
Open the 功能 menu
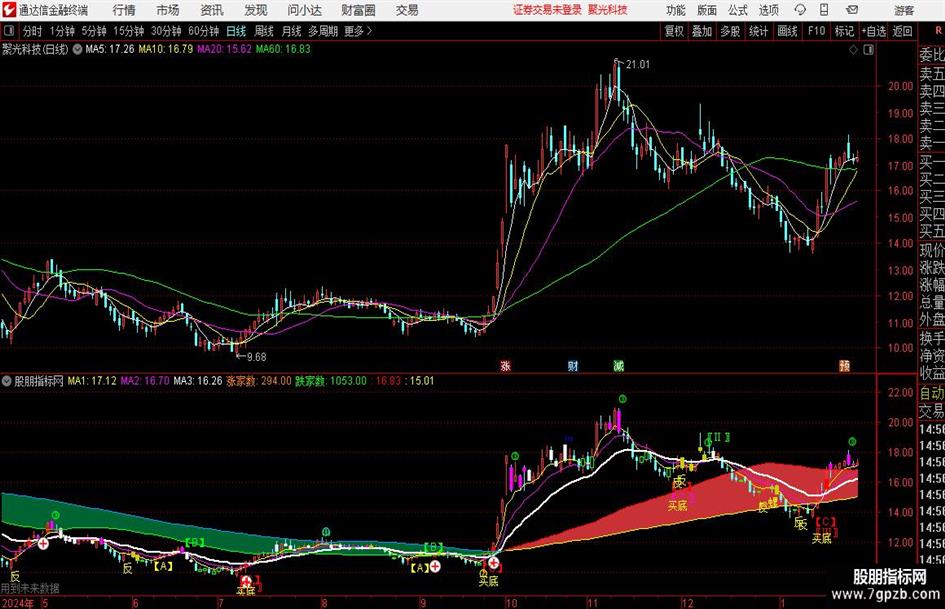676,10
